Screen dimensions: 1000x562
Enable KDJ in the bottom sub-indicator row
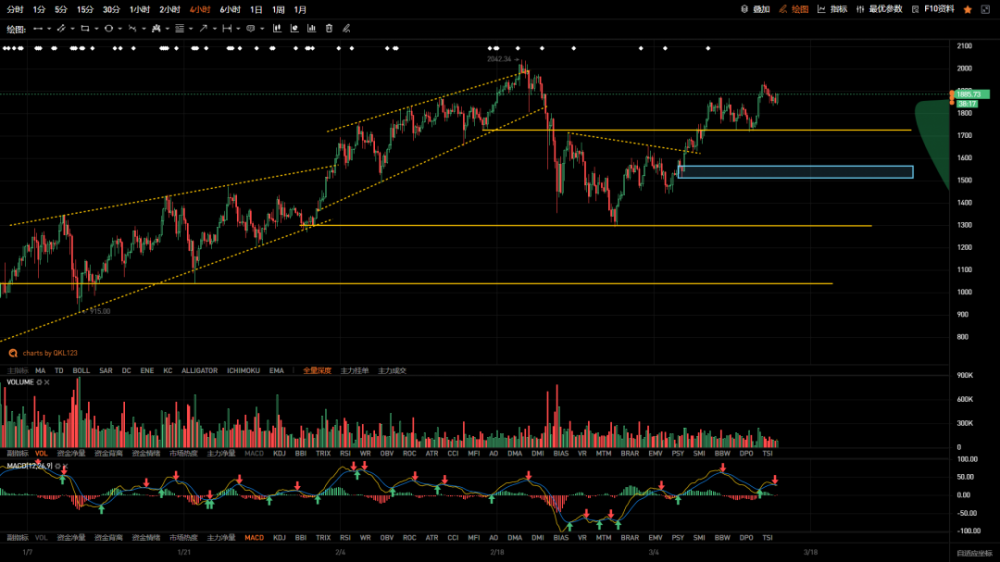pyautogui.click(x=279, y=537)
